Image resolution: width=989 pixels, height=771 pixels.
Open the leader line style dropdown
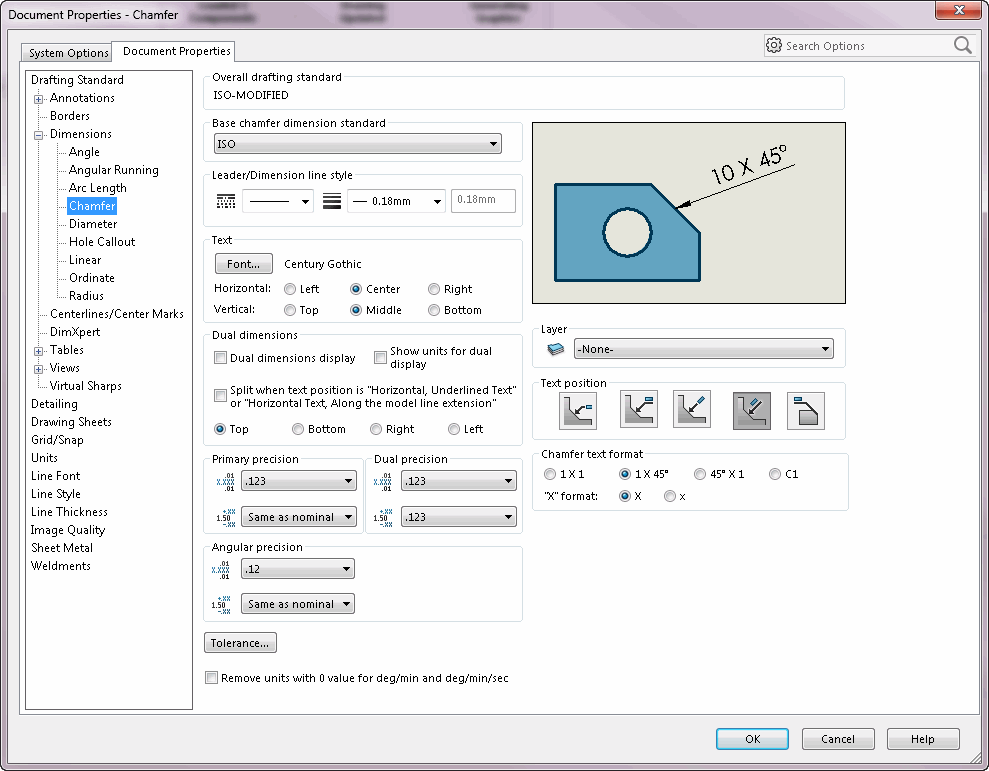278,201
